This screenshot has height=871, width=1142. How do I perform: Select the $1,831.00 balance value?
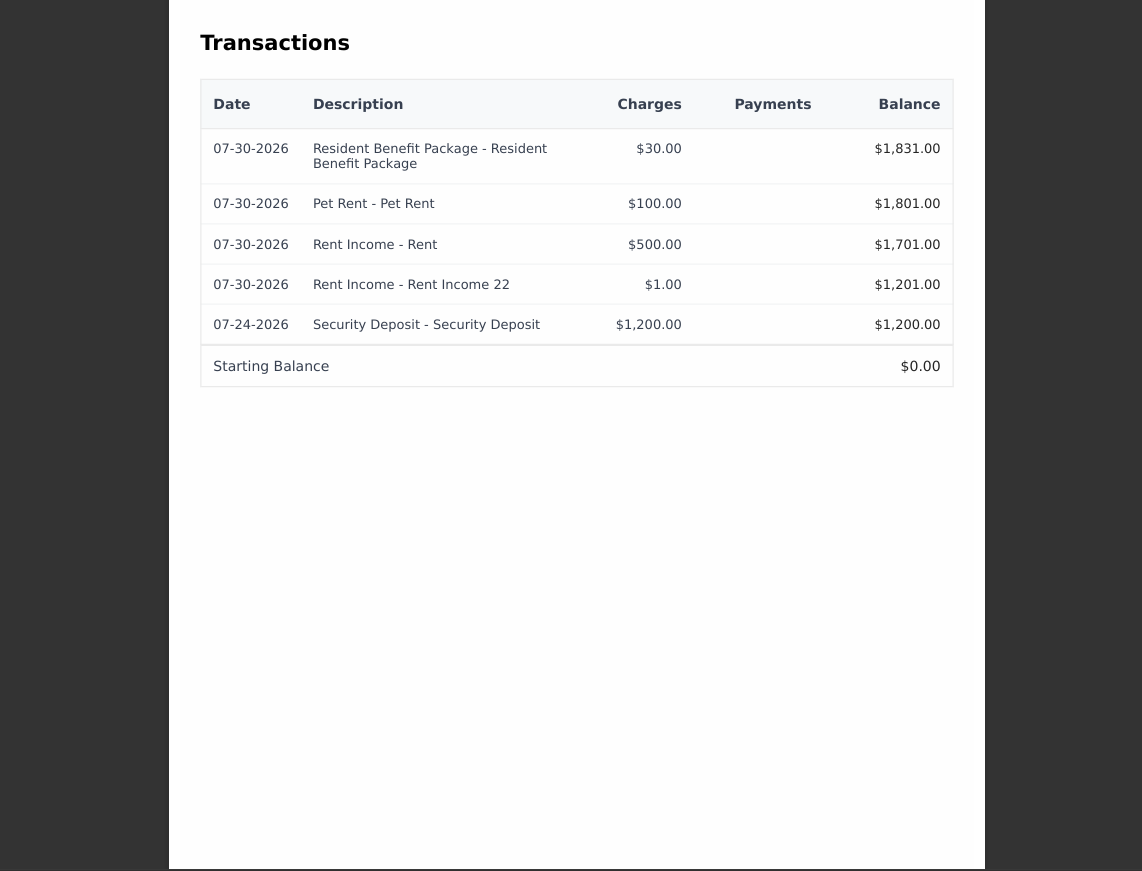click(907, 149)
